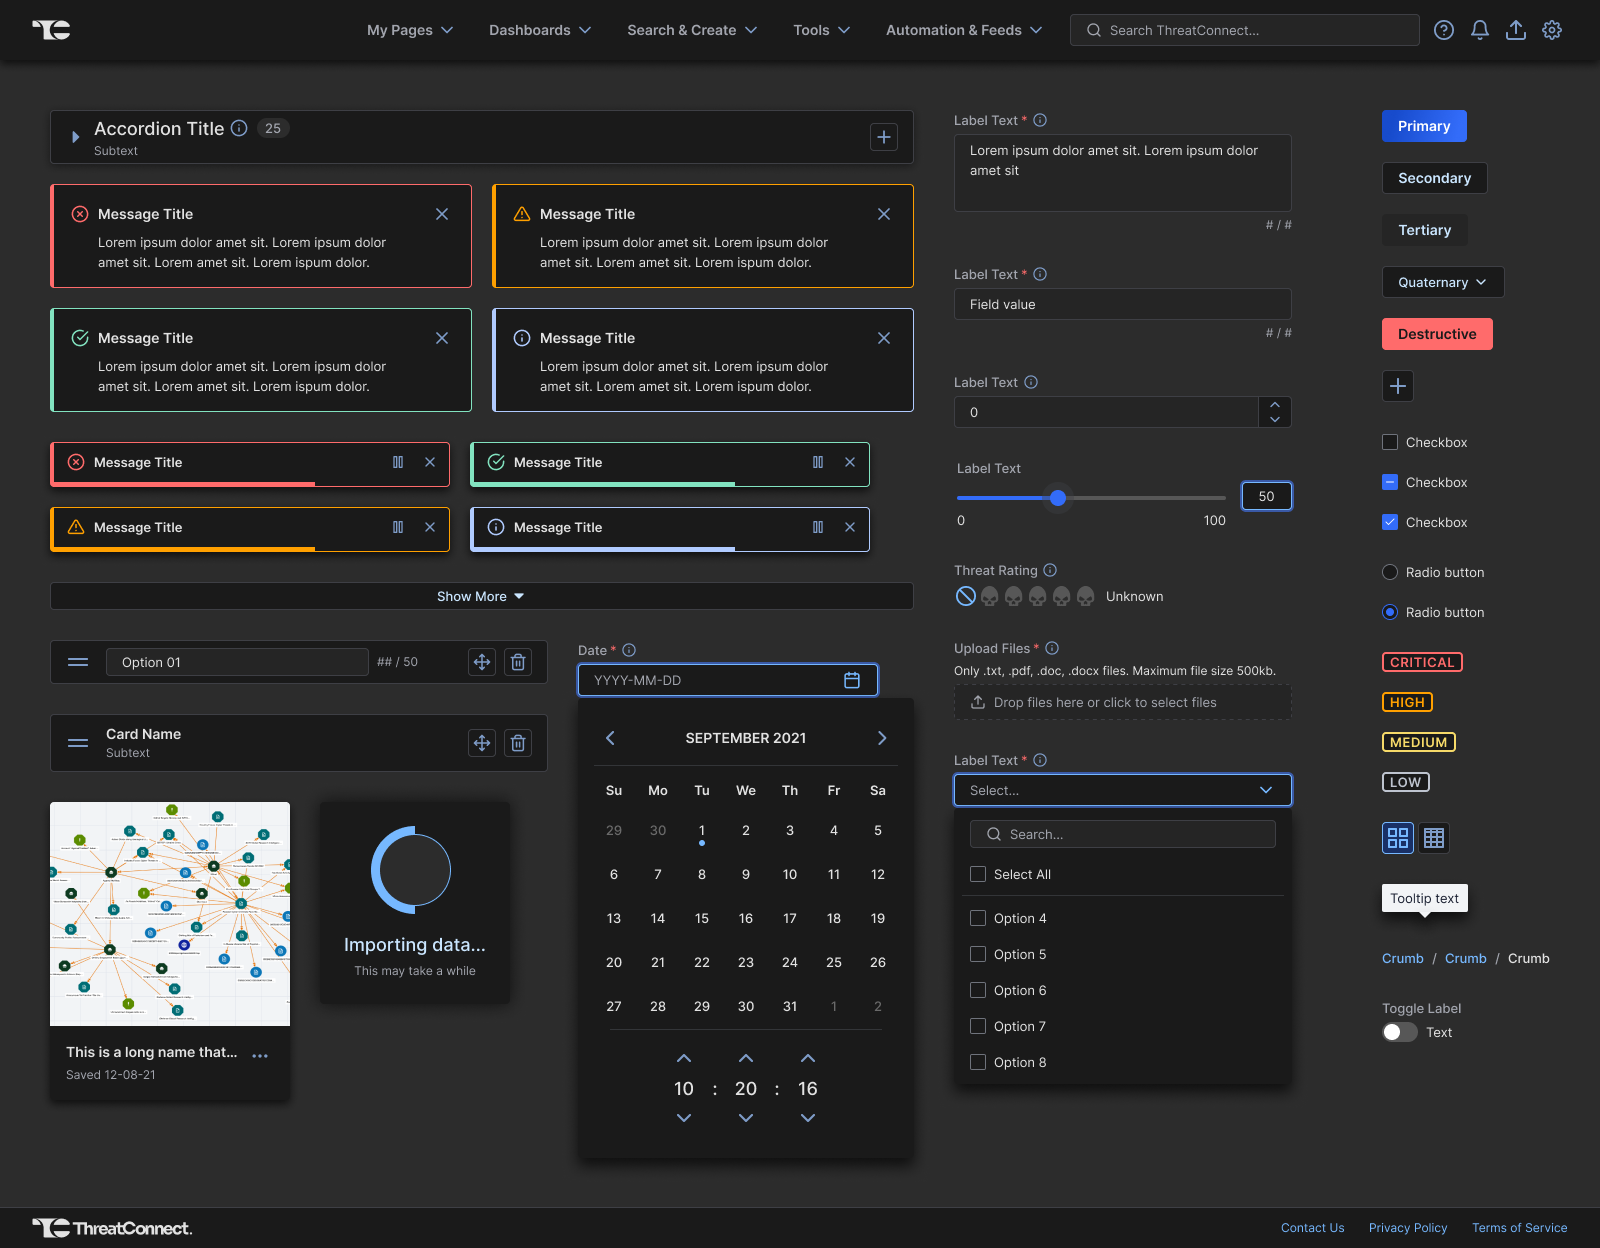Click the upload icon in top bar
The height and width of the screenshot is (1248, 1600).
tap(1516, 30)
